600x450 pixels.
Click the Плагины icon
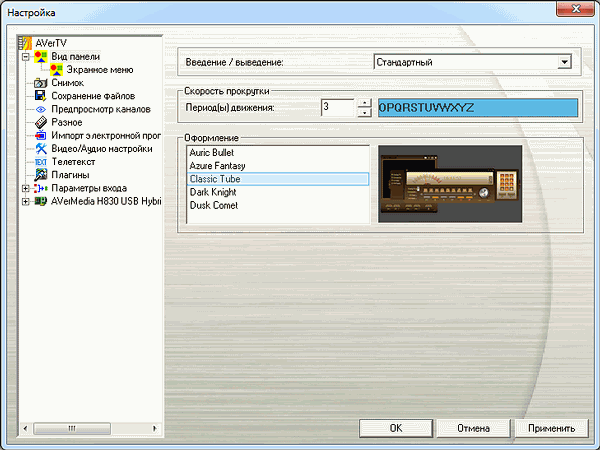pyautogui.click(x=41, y=175)
